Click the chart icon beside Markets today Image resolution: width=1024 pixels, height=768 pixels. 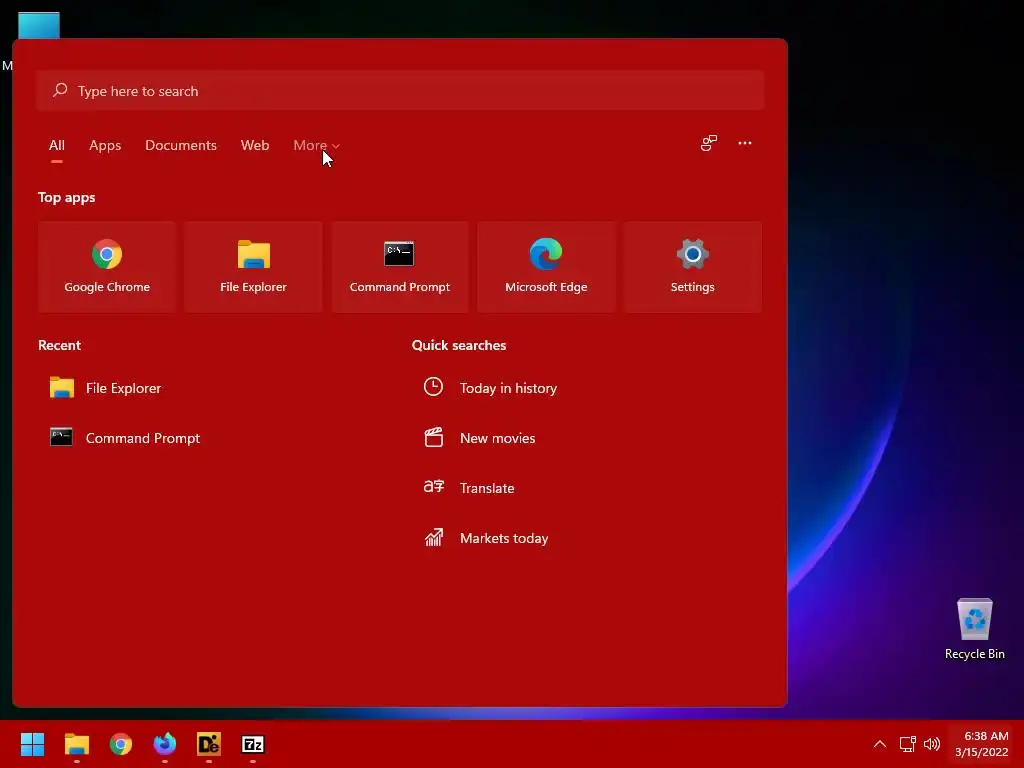coord(434,537)
